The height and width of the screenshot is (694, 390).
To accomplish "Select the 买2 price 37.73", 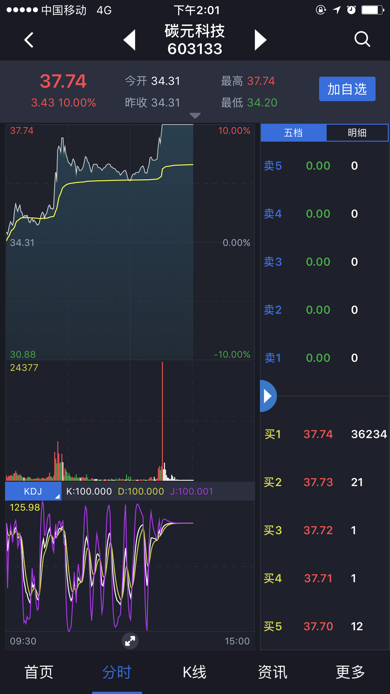I will pos(318,482).
